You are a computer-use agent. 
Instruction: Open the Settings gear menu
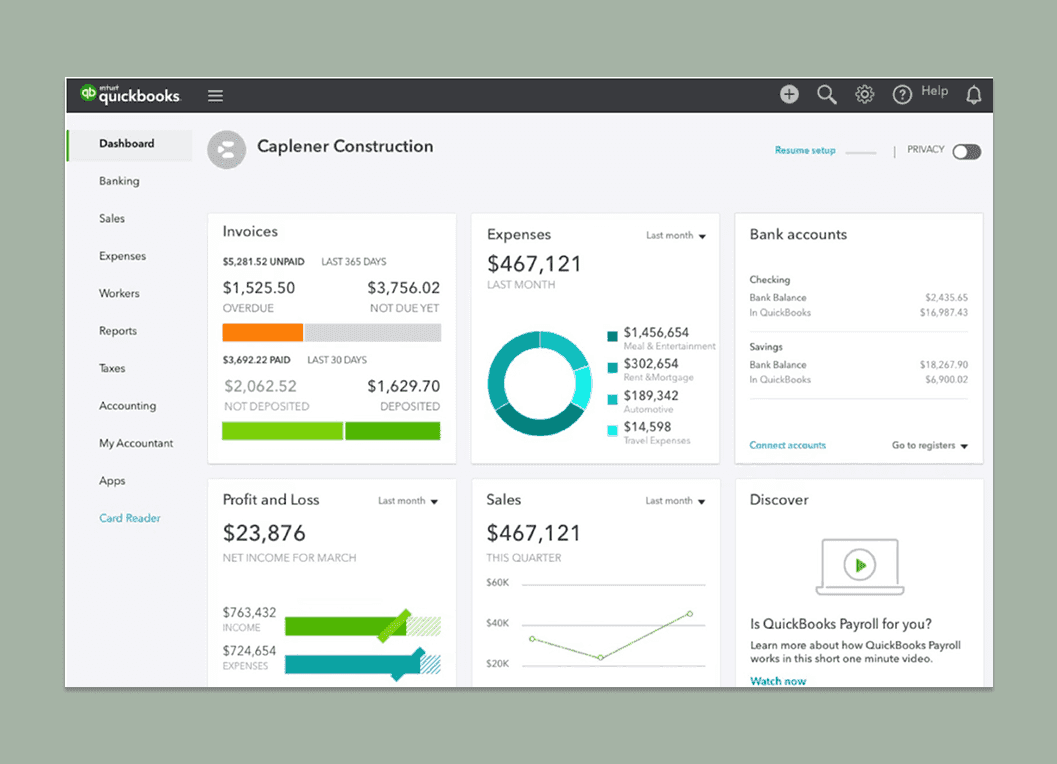(x=864, y=93)
